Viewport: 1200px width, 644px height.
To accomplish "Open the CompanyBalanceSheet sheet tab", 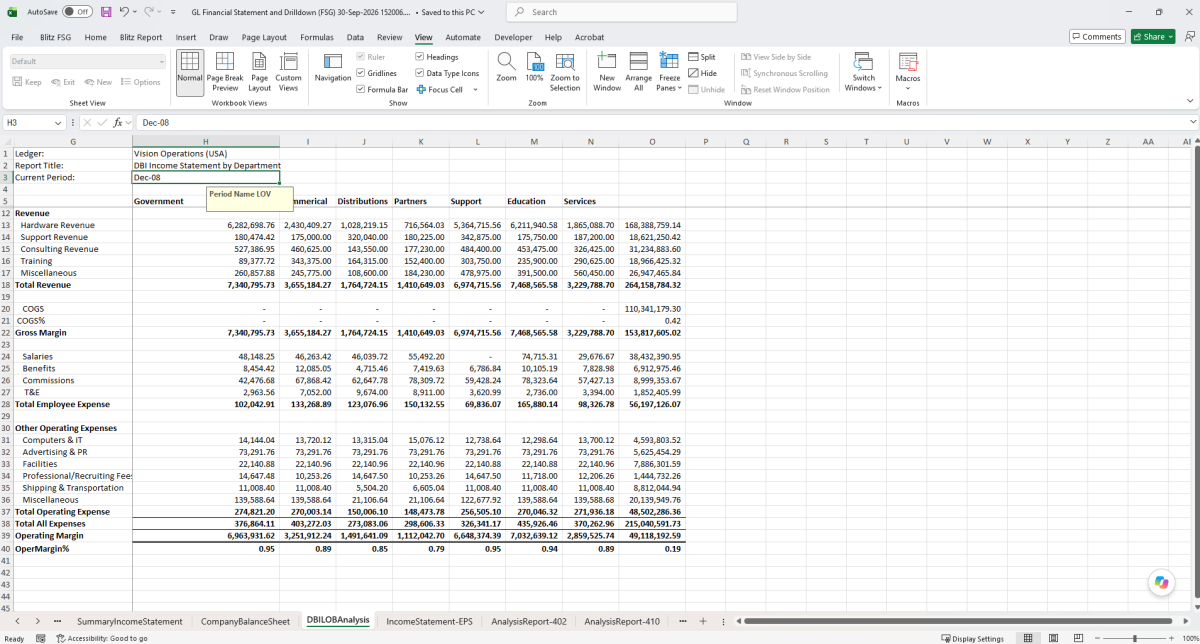I will coord(245,621).
